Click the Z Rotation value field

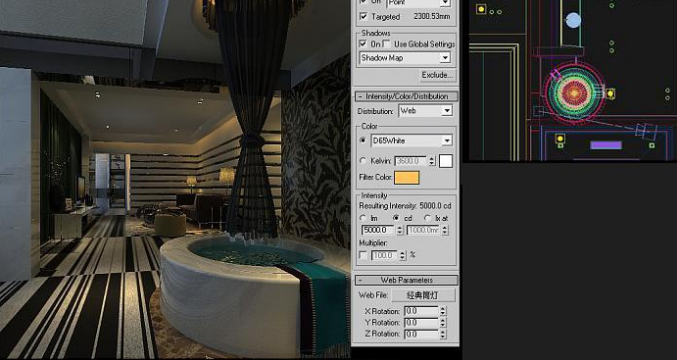tap(421, 334)
